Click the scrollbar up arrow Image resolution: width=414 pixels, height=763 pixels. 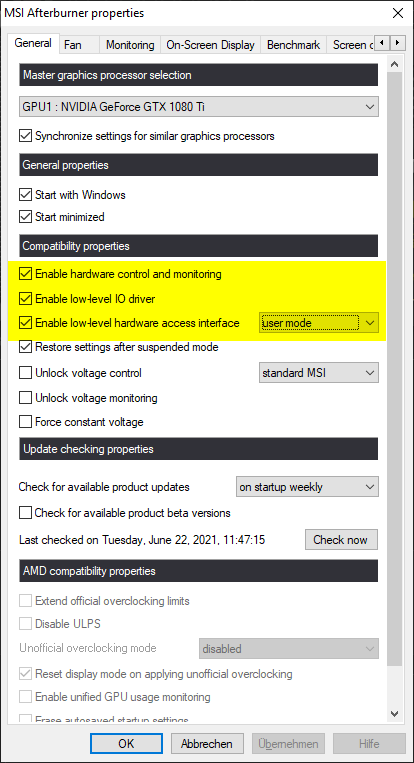click(x=395, y=64)
